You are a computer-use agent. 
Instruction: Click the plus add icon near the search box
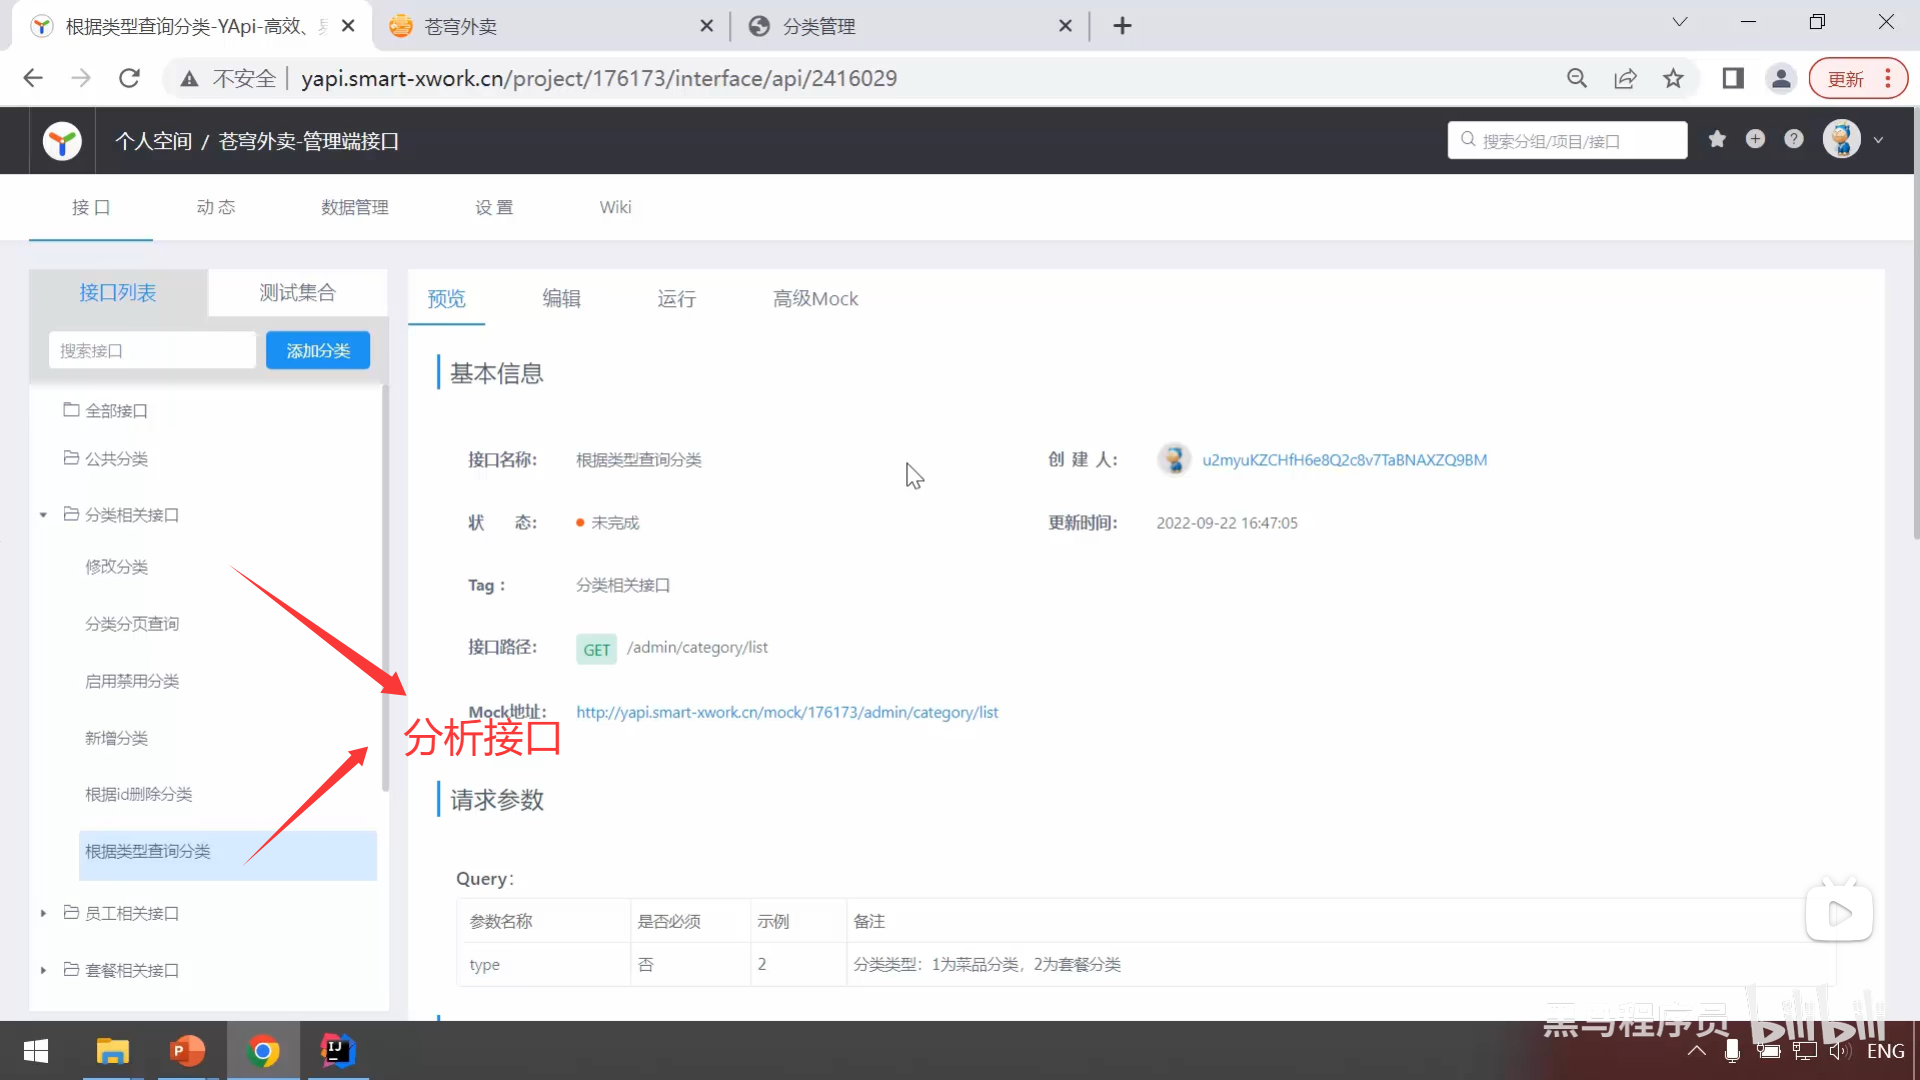point(1755,139)
